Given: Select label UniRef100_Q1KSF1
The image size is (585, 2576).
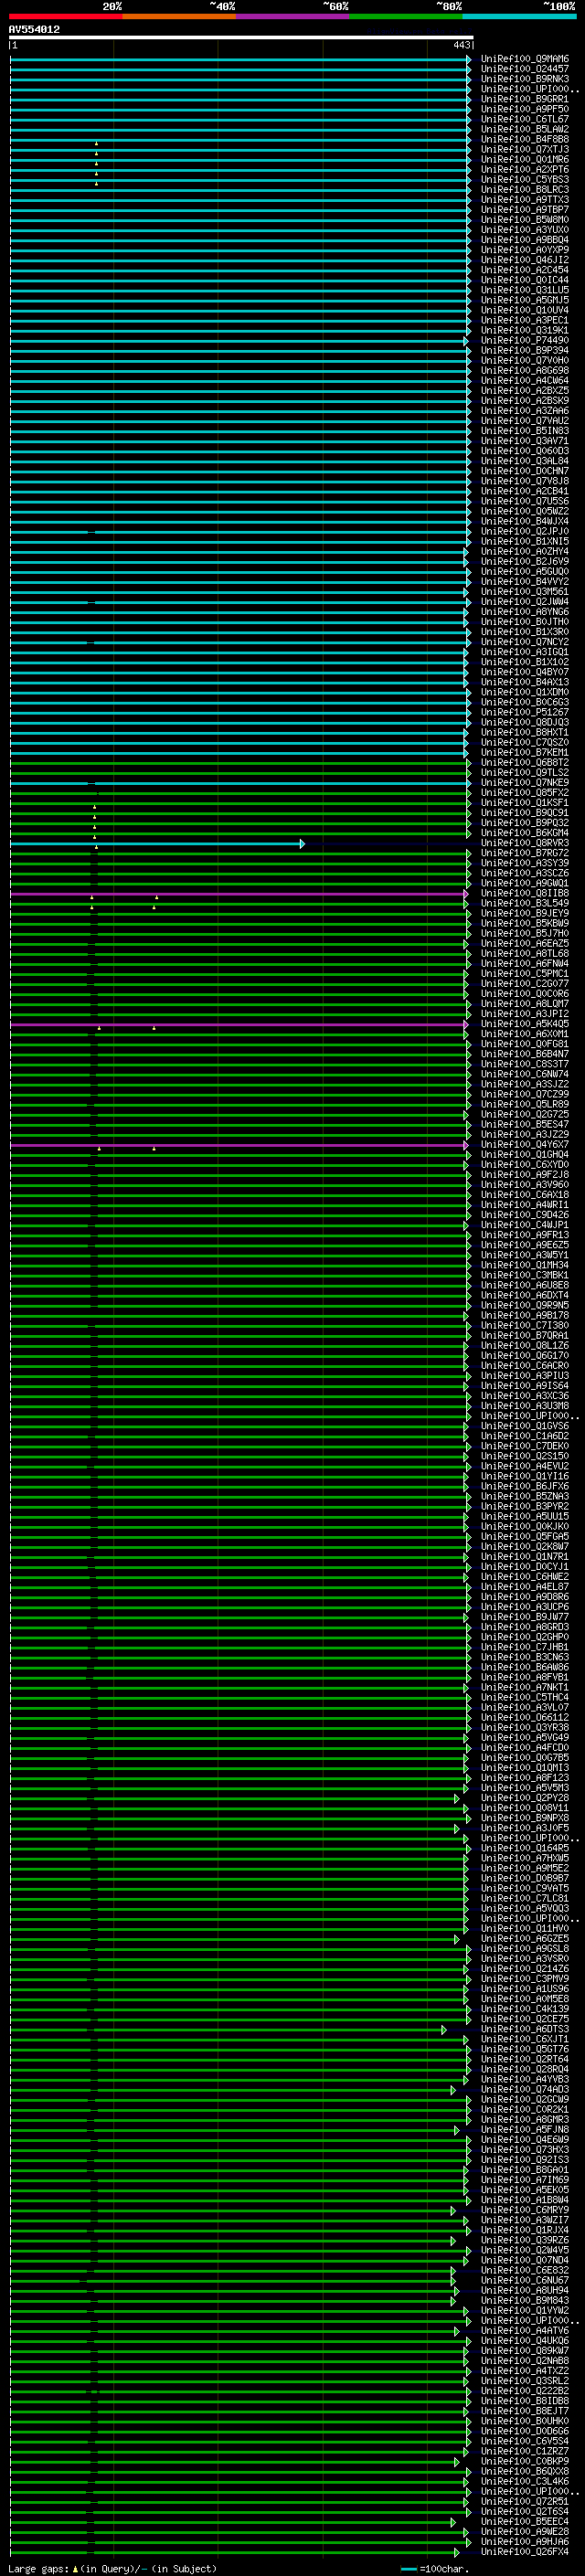Looking at the screenshot, I should 524,802.
